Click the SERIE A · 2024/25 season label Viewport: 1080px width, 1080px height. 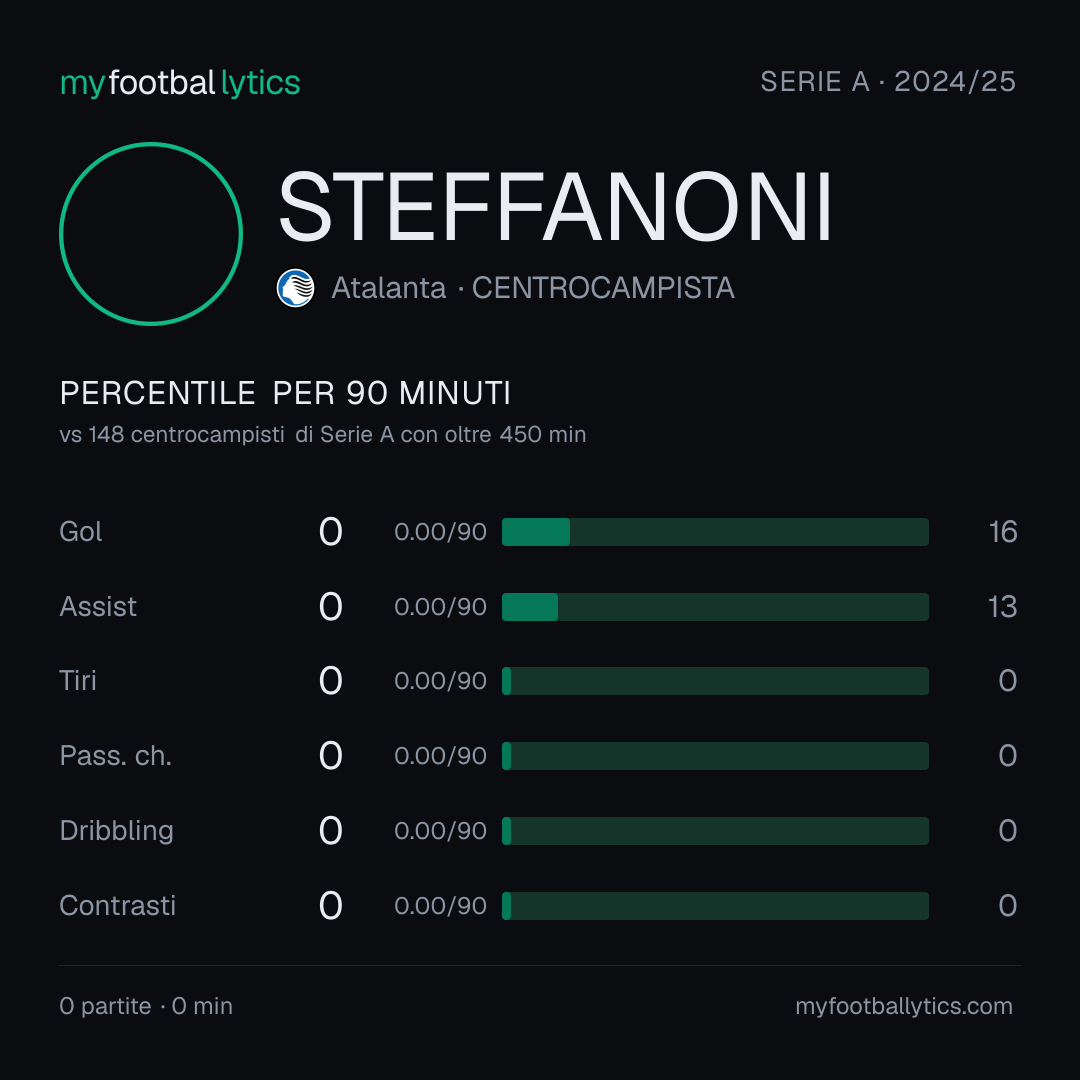coord(888,82)
